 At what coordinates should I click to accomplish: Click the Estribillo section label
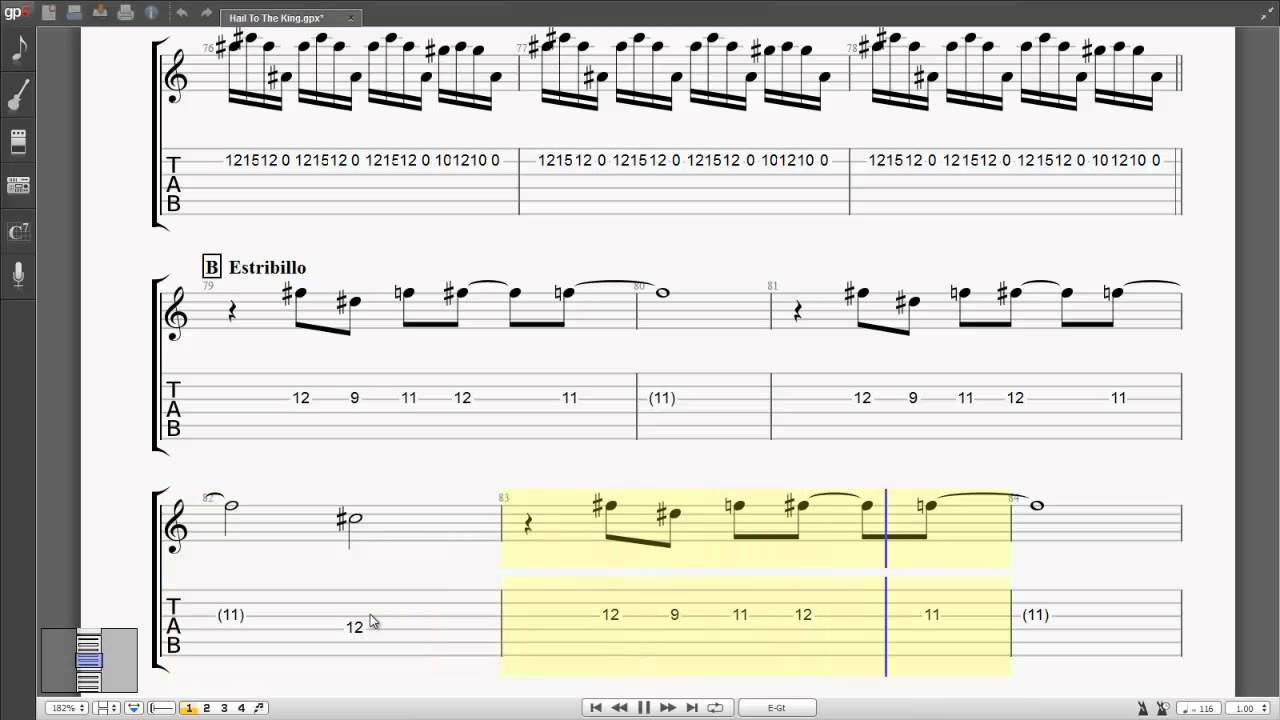point(267,267)
